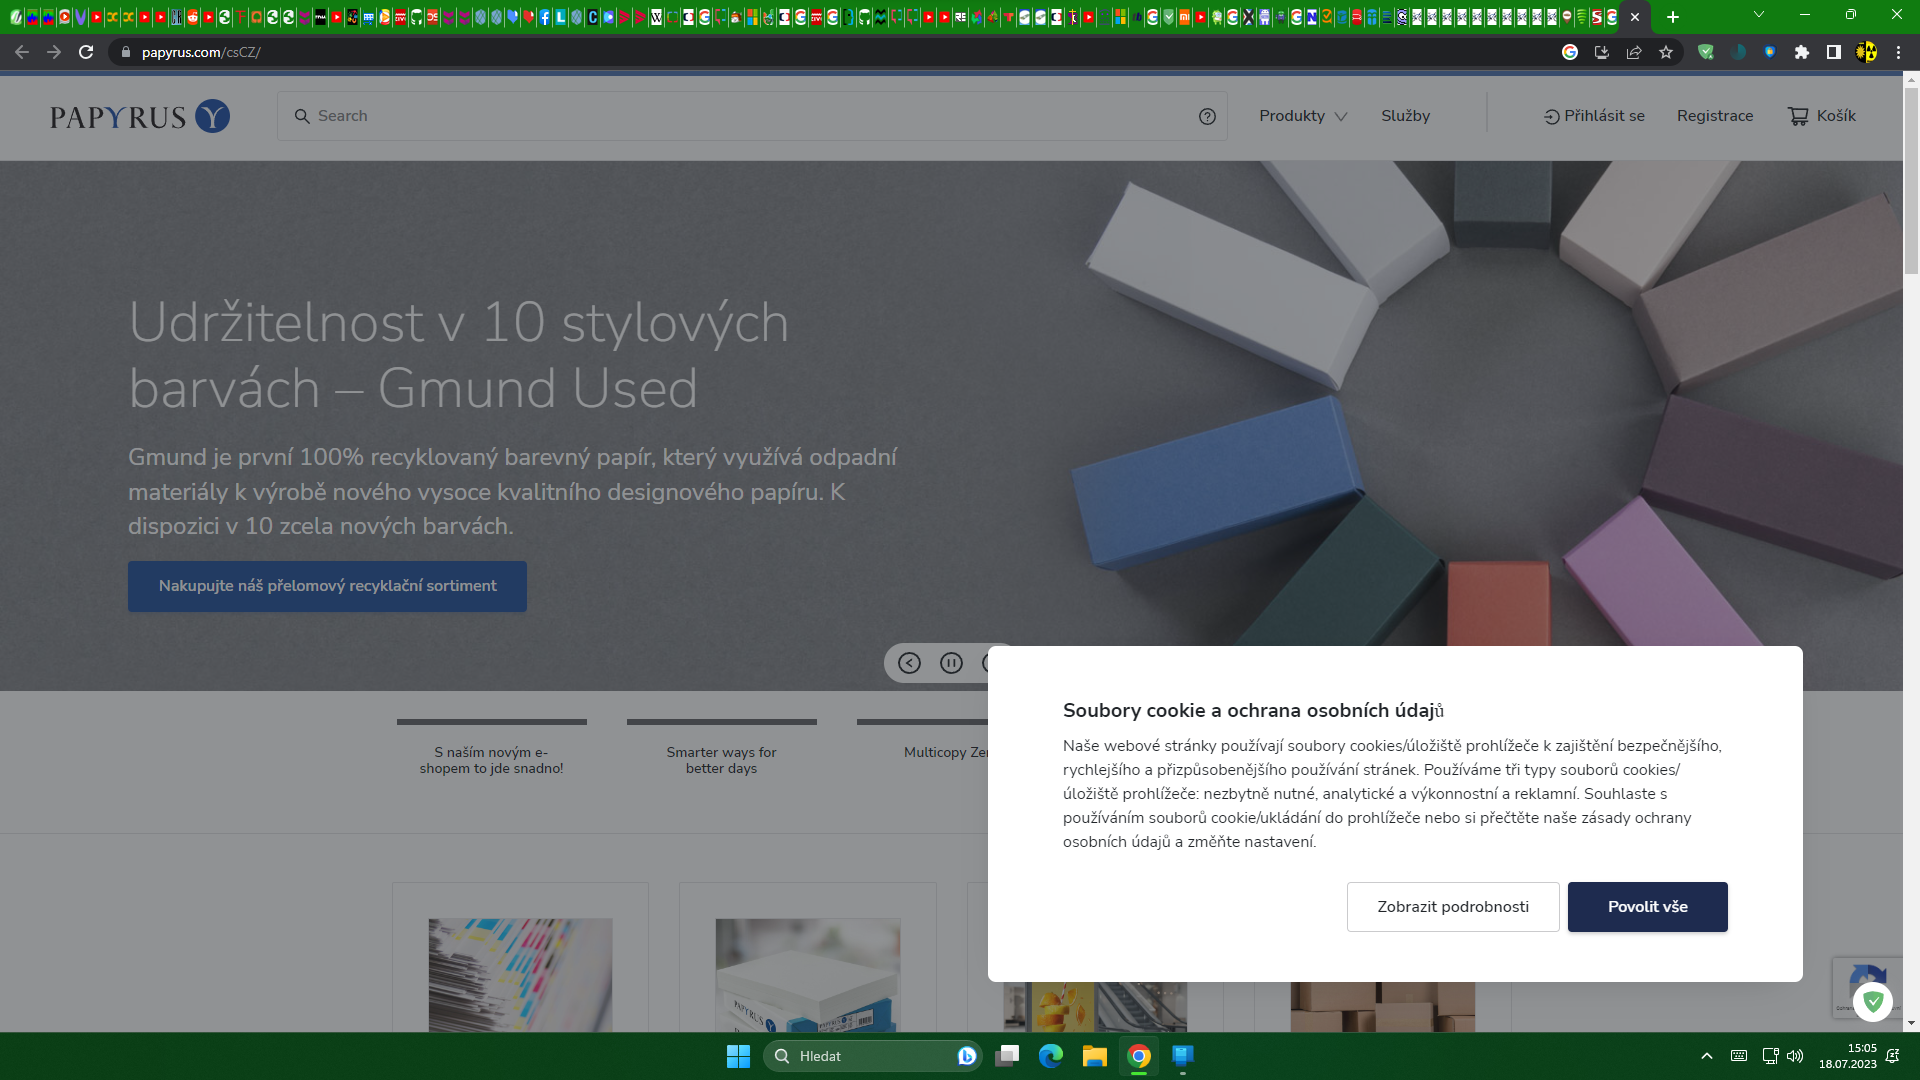Bookmark the page via the star icon
1920x1080 pixels.
[x=1666, y=52]
